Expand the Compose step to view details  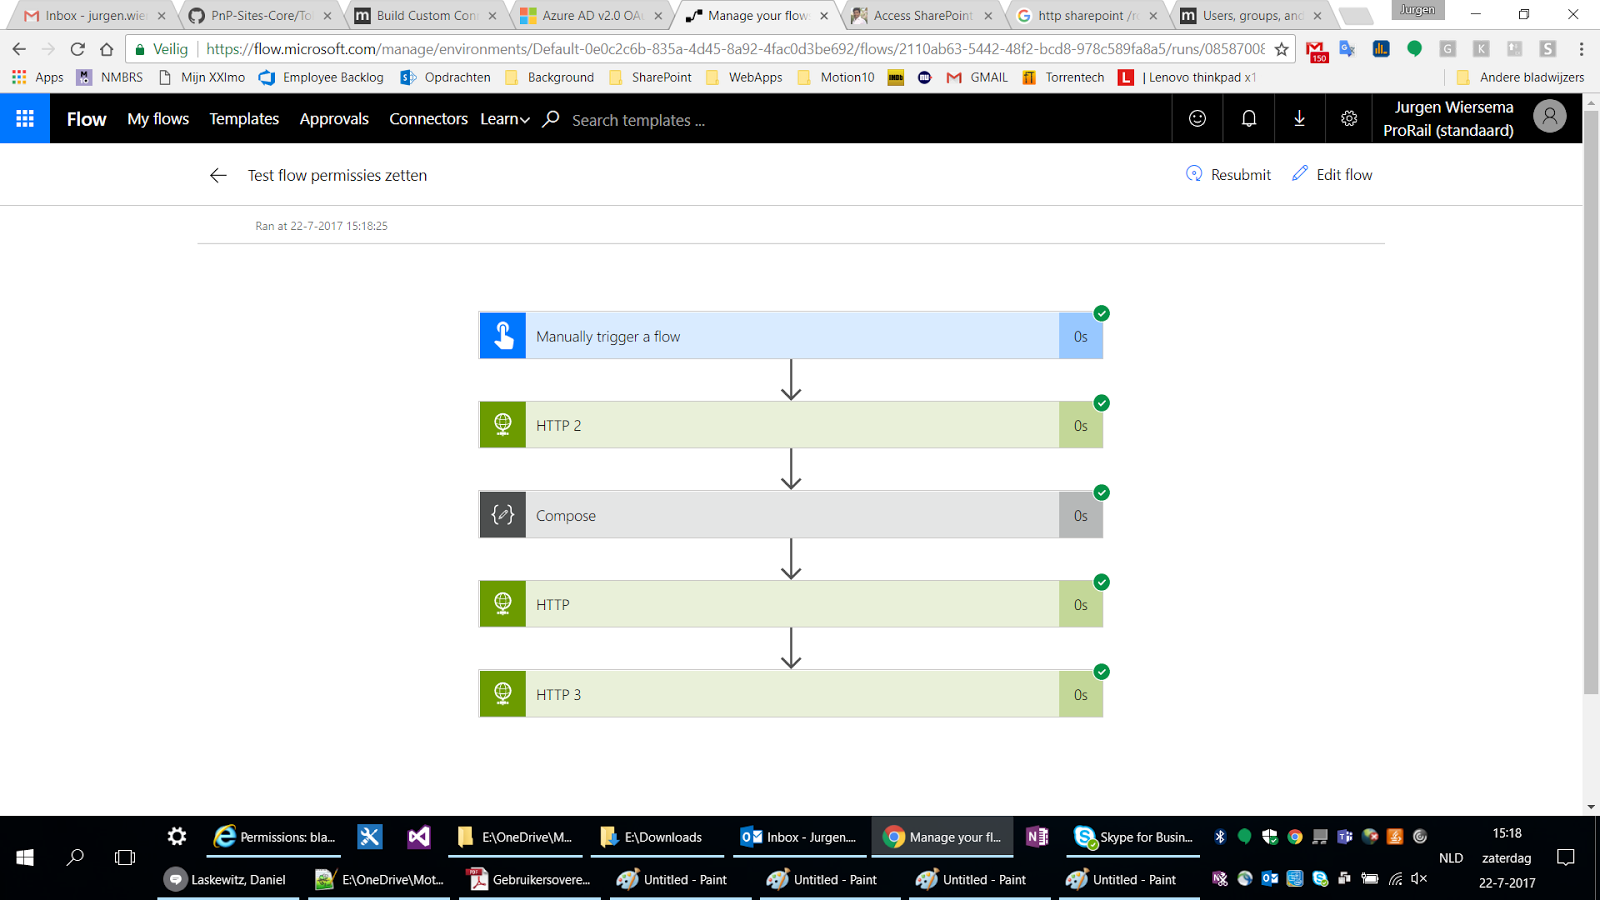790,514
